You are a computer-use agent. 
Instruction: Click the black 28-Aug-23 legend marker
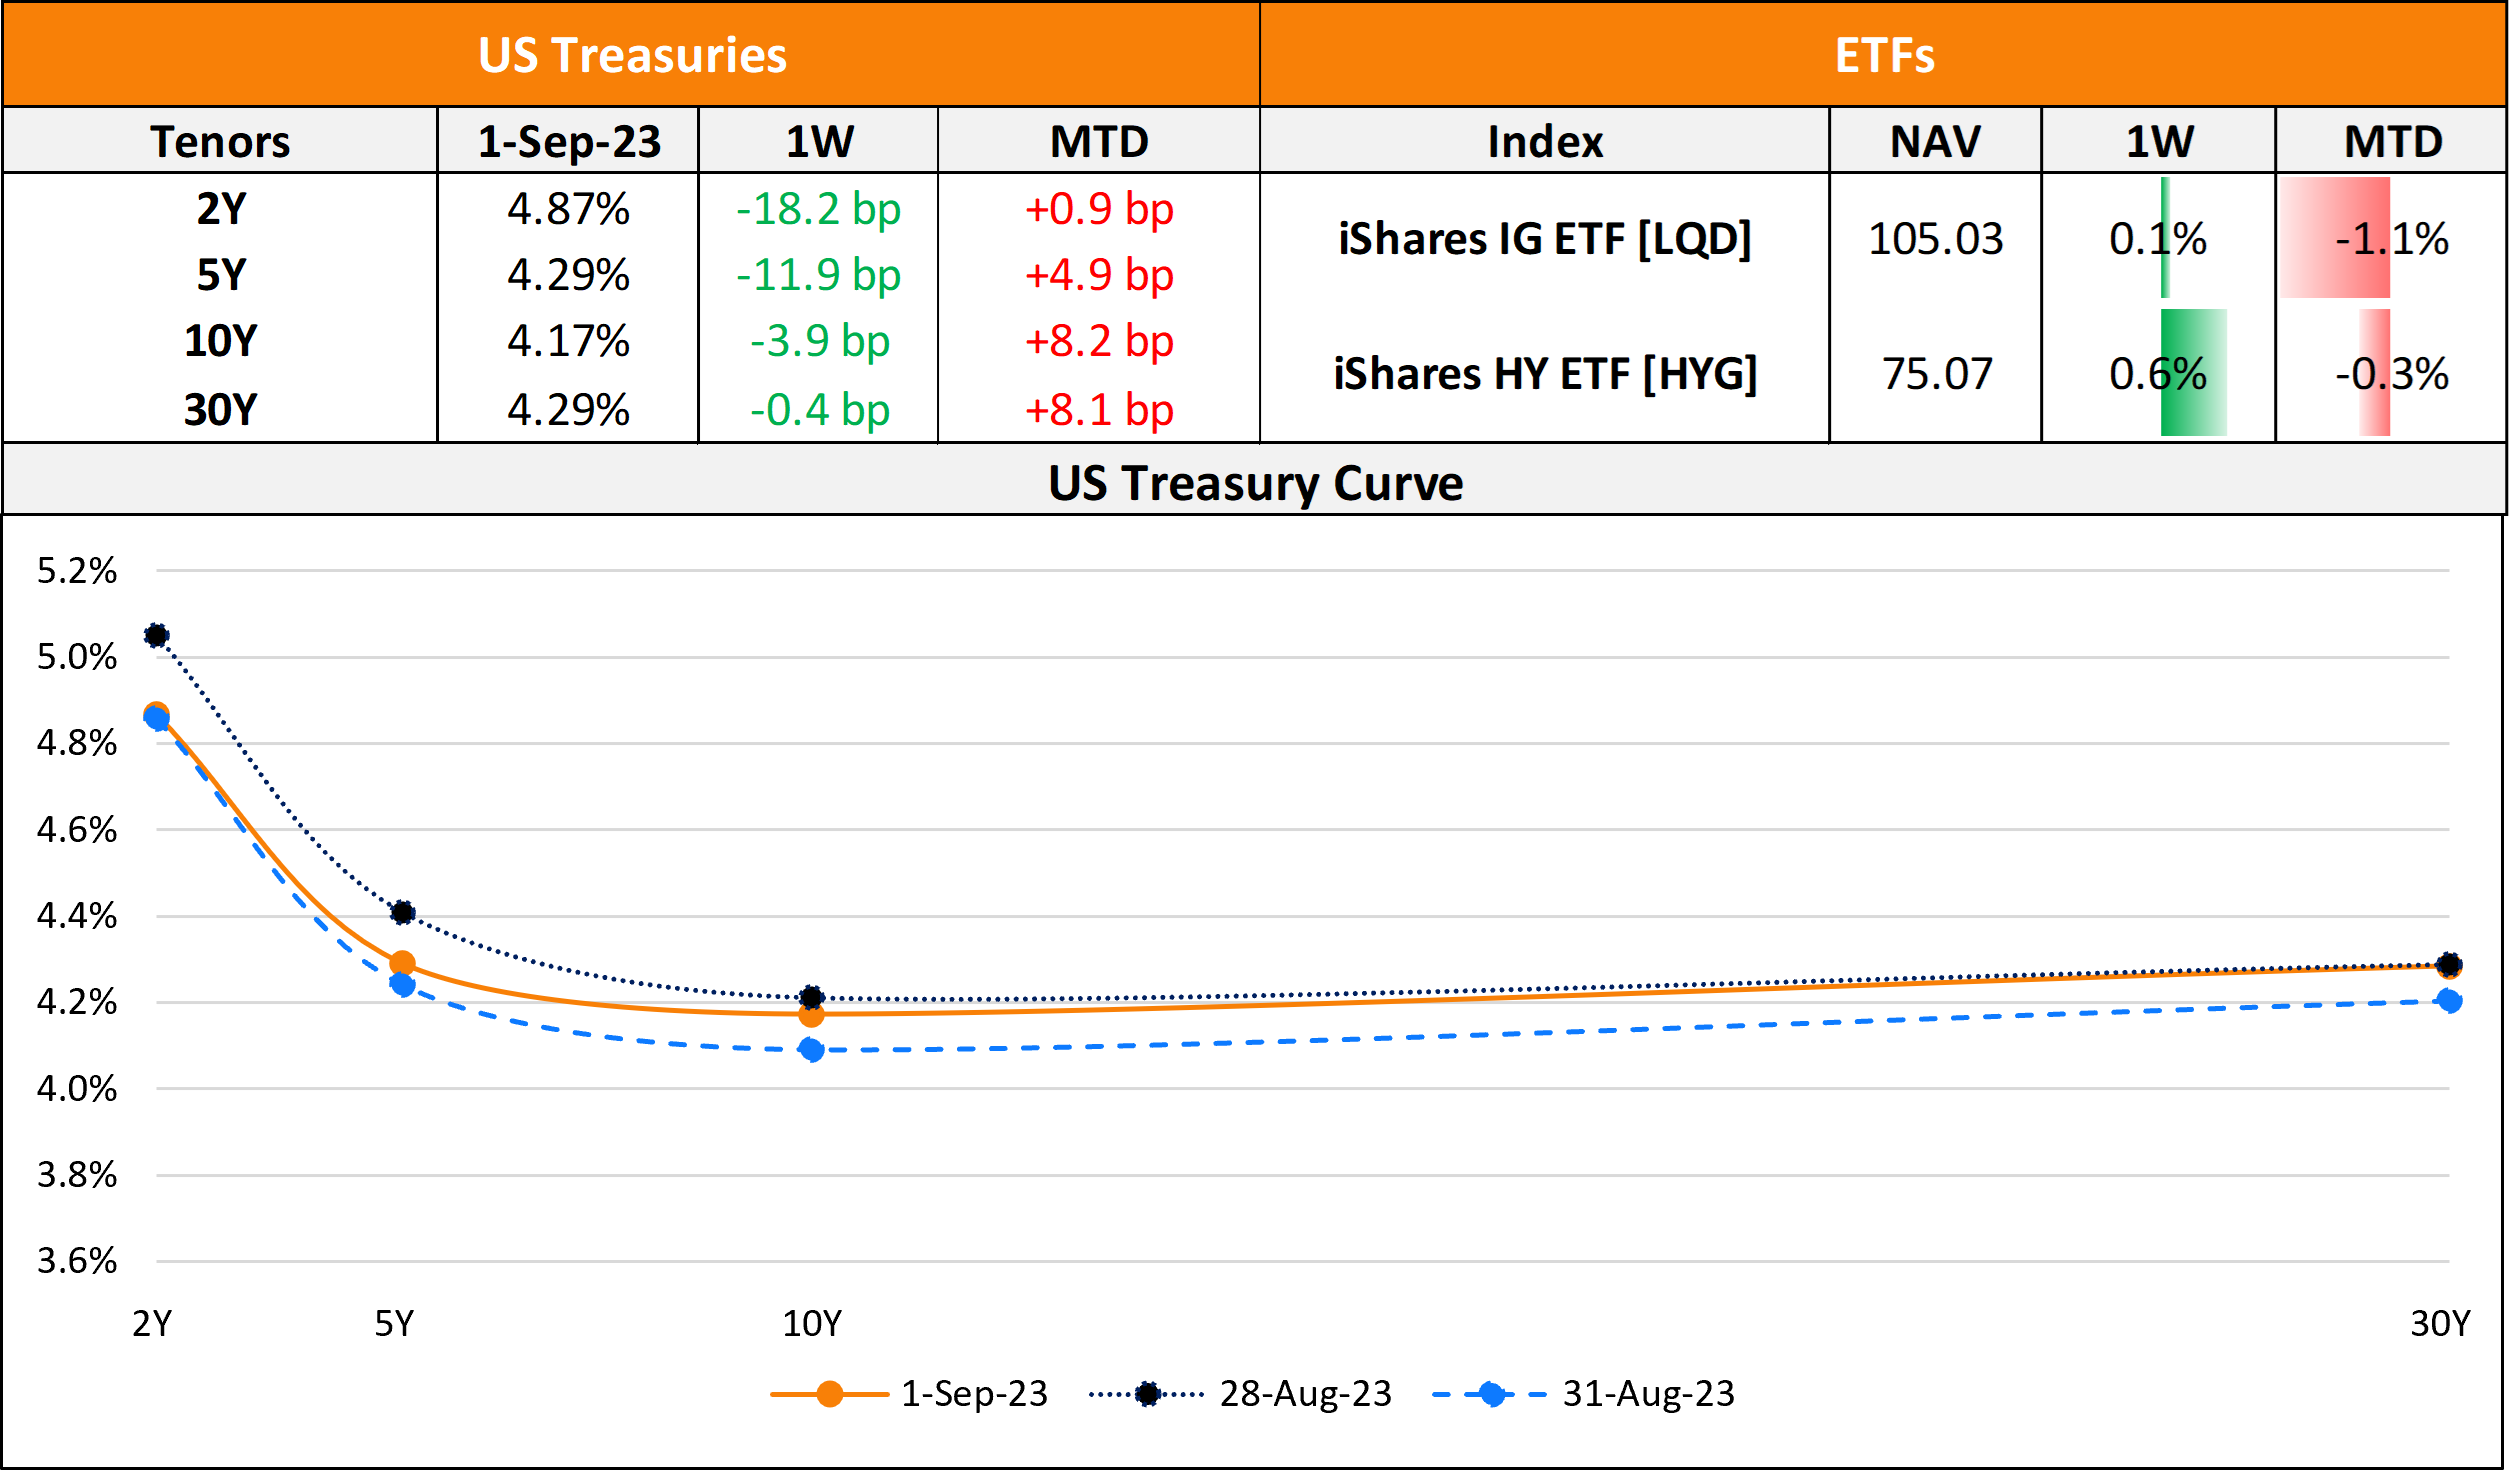tap(1147, 1394)
